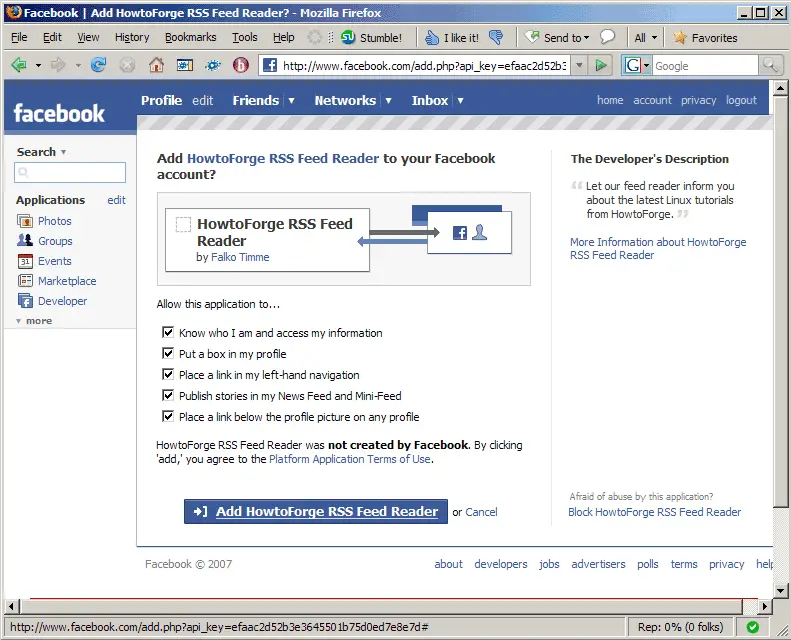Image resolution: width=791 pixels, height=640 pixels.
Task: Open the View menu
Action: (88, 37)
